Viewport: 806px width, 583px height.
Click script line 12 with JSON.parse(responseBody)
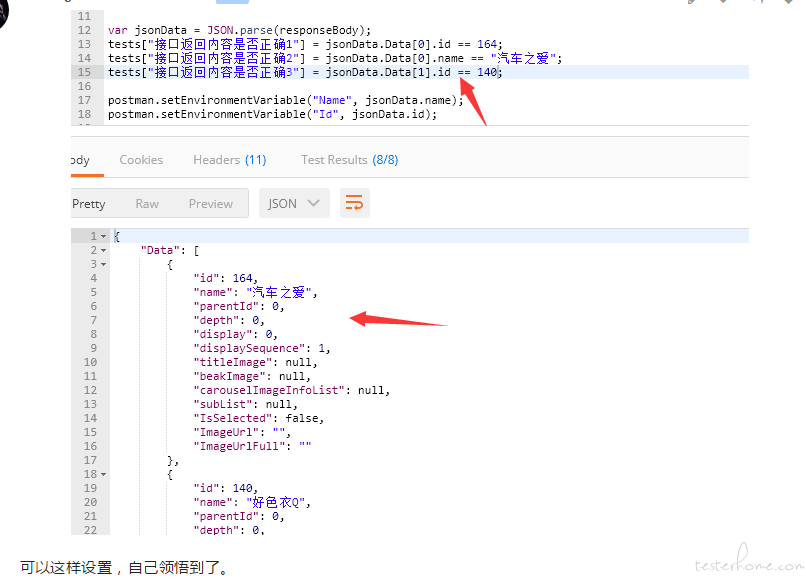pyautogui.click(x=239, y=30)
